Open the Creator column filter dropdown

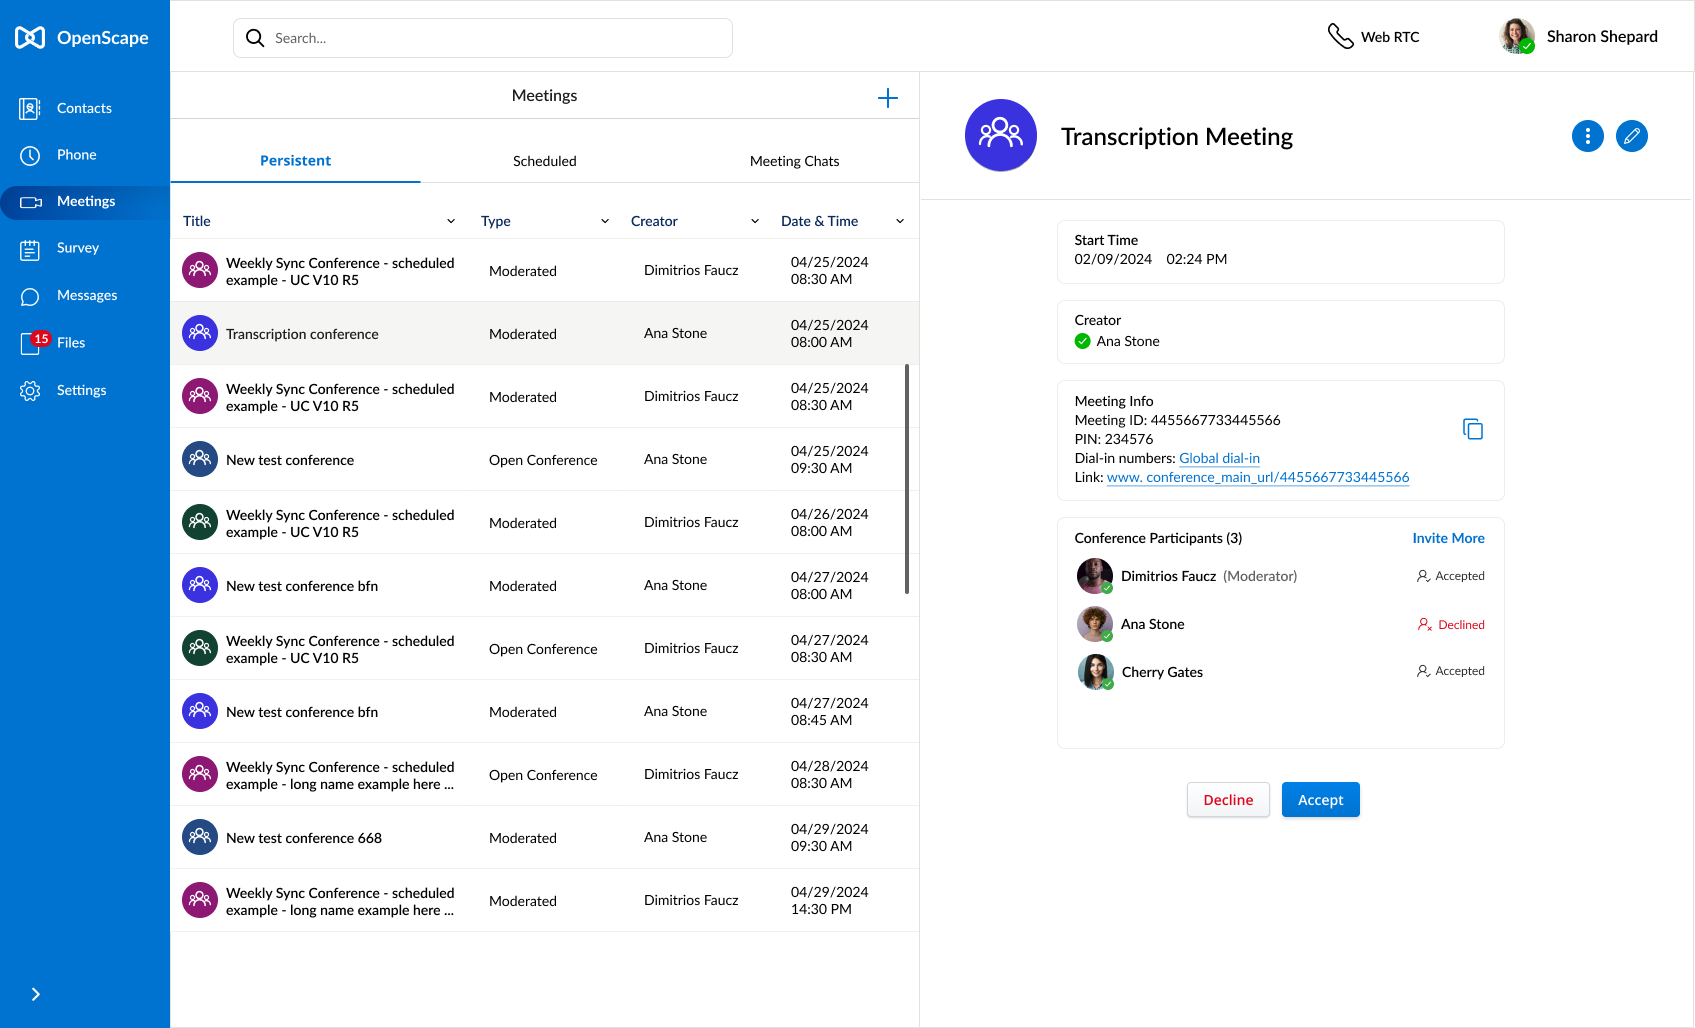(755, 221)
